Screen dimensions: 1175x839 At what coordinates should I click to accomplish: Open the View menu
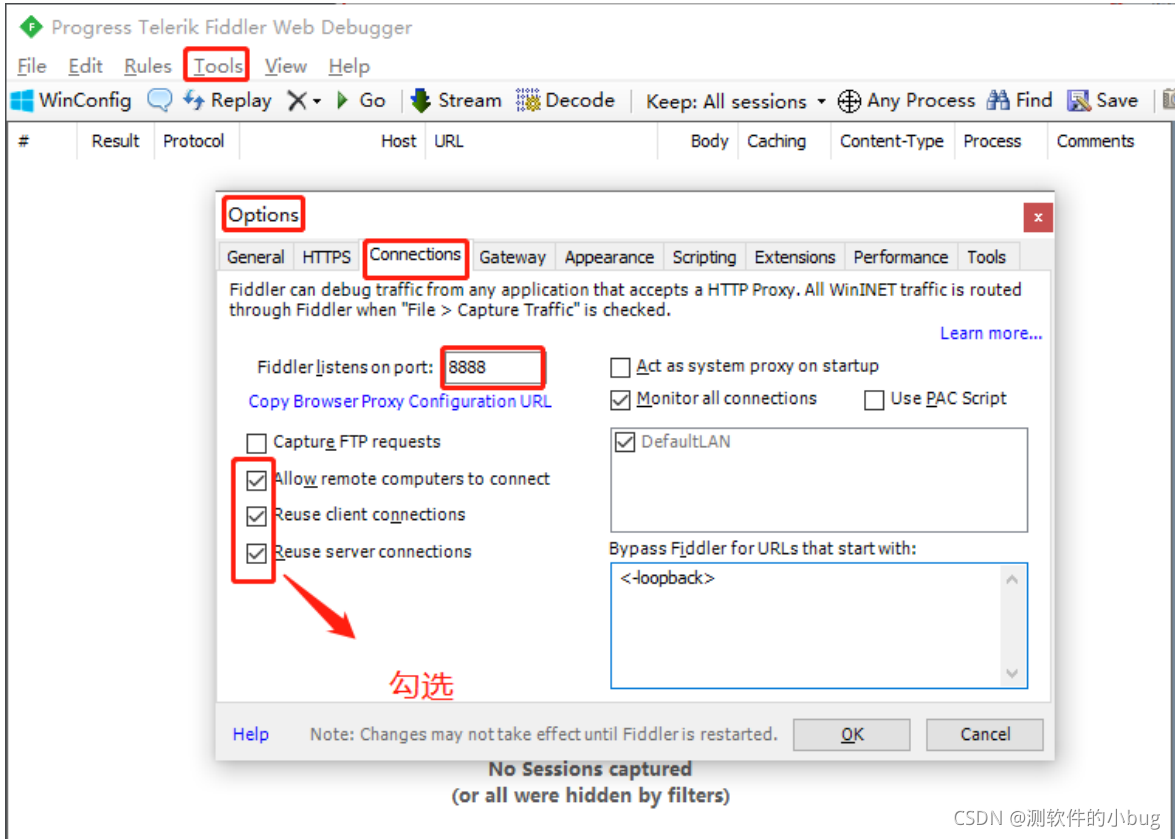point(286,67)
